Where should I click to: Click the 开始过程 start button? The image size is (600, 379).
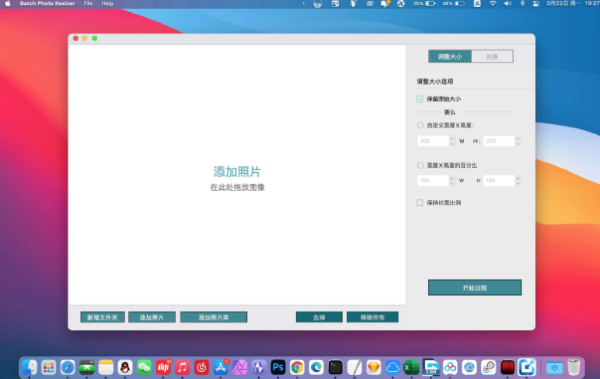474,288
